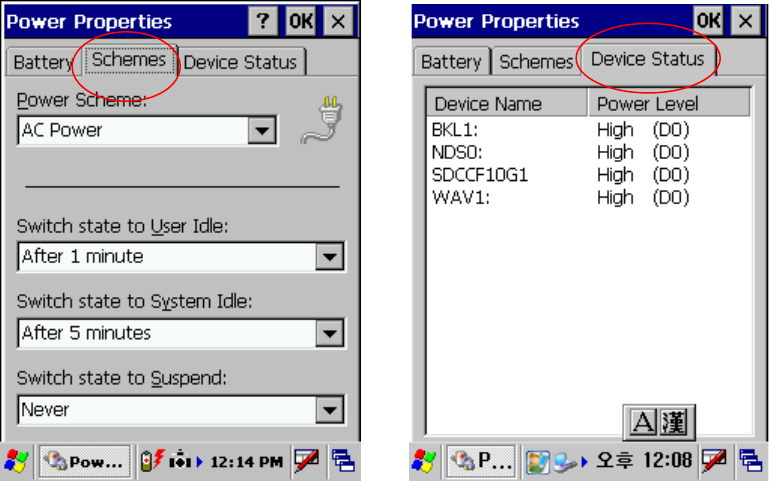Expand the User Idle dropdown arrow

(330, 256)
